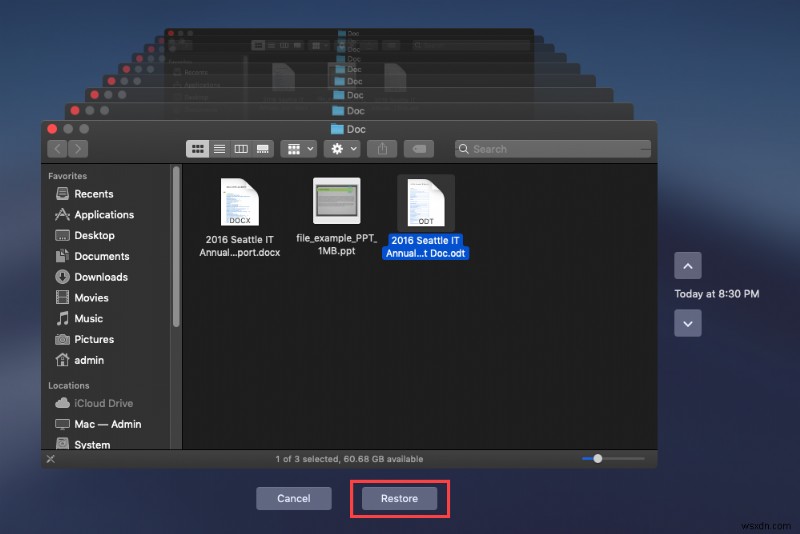Image resolution: width=800 pixels, height=534 pixels.
Task: Click the Applications A-shaped icon
Action: click(x=62, y=214)
